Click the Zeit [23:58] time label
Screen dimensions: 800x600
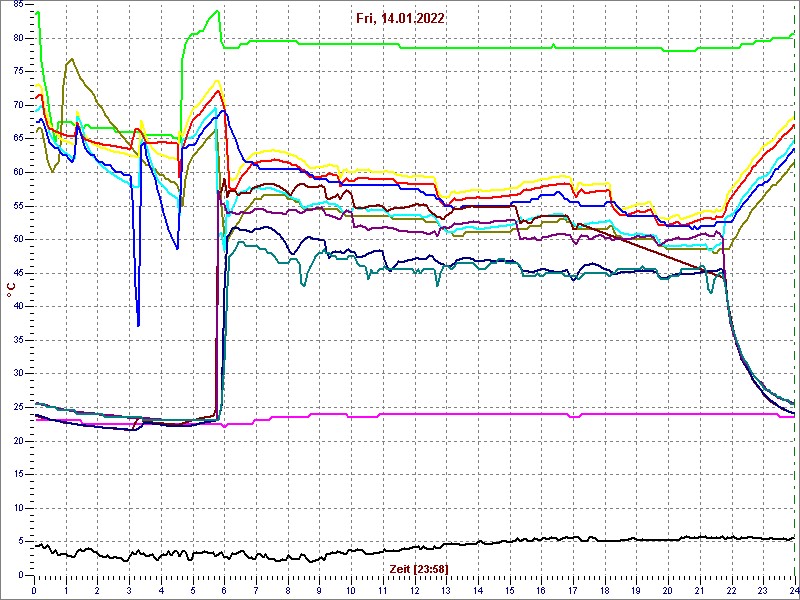pos(419,568)
